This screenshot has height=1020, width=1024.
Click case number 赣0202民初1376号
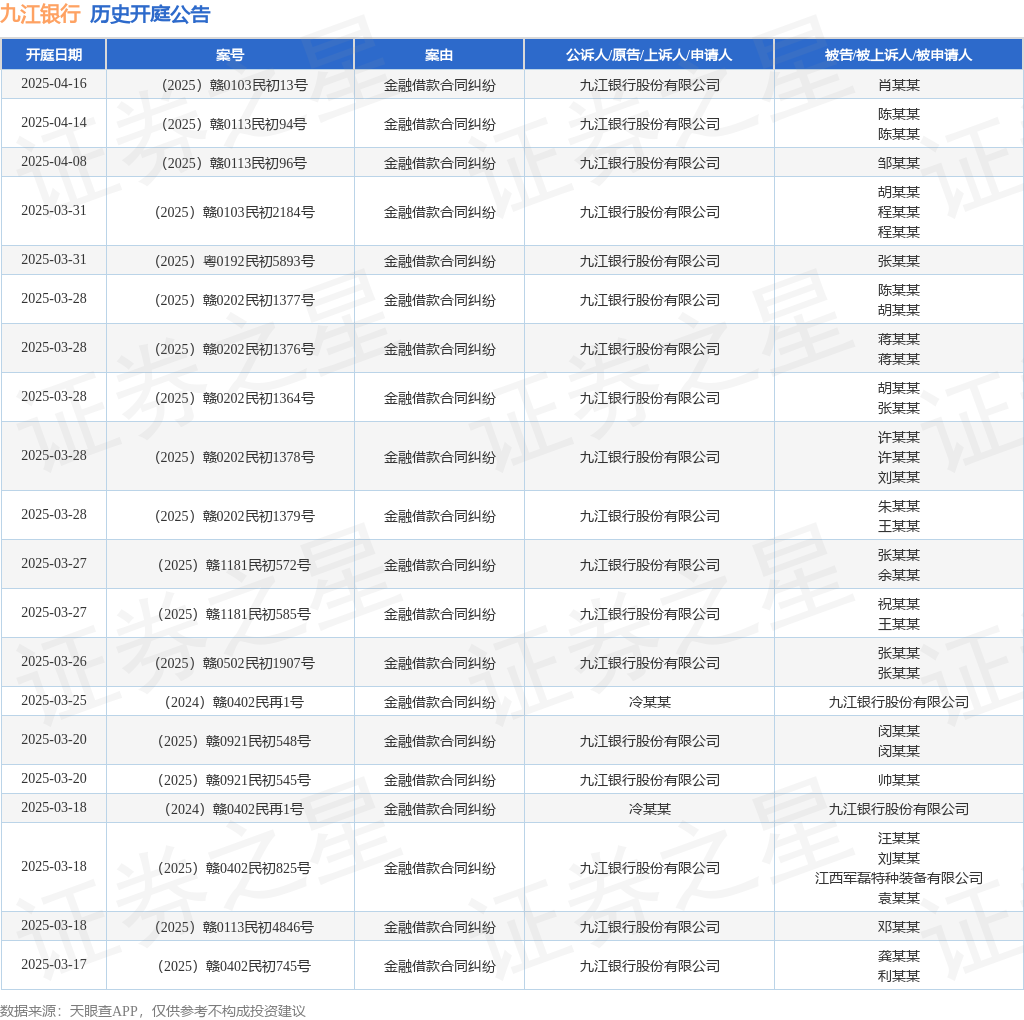[x=234, y=349]
